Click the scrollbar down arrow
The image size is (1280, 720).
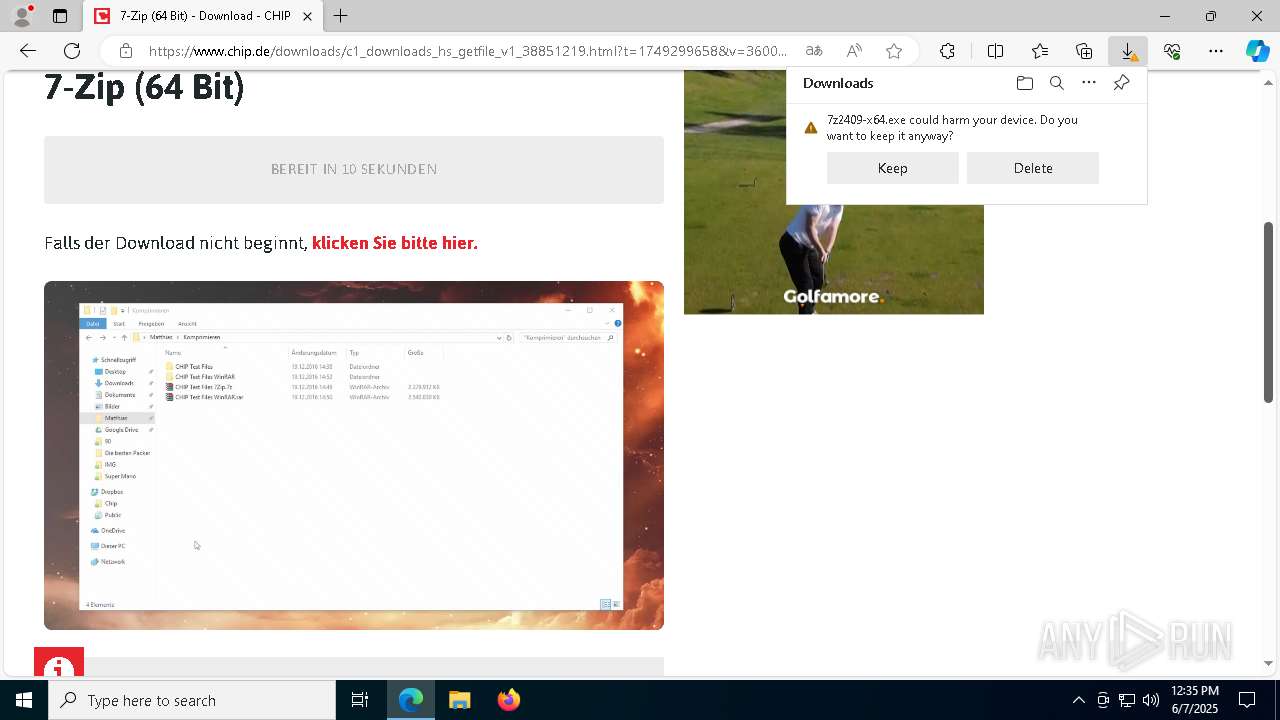(x=1268, y=663)
